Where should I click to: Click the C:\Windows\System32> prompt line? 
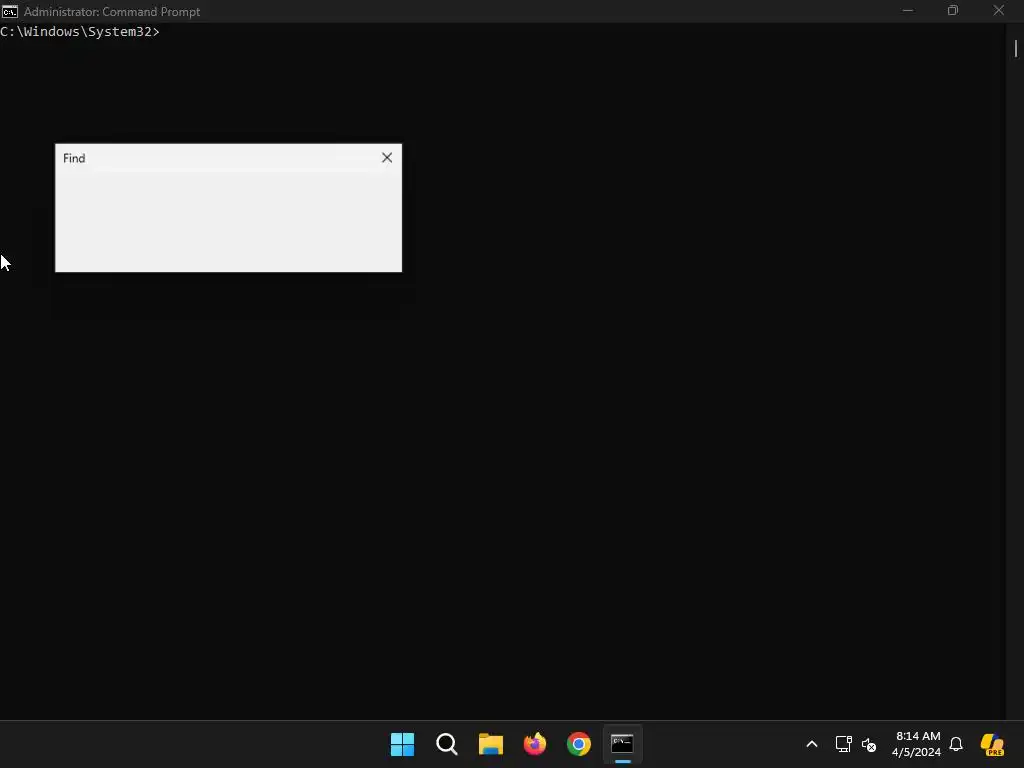pos(80,31)
